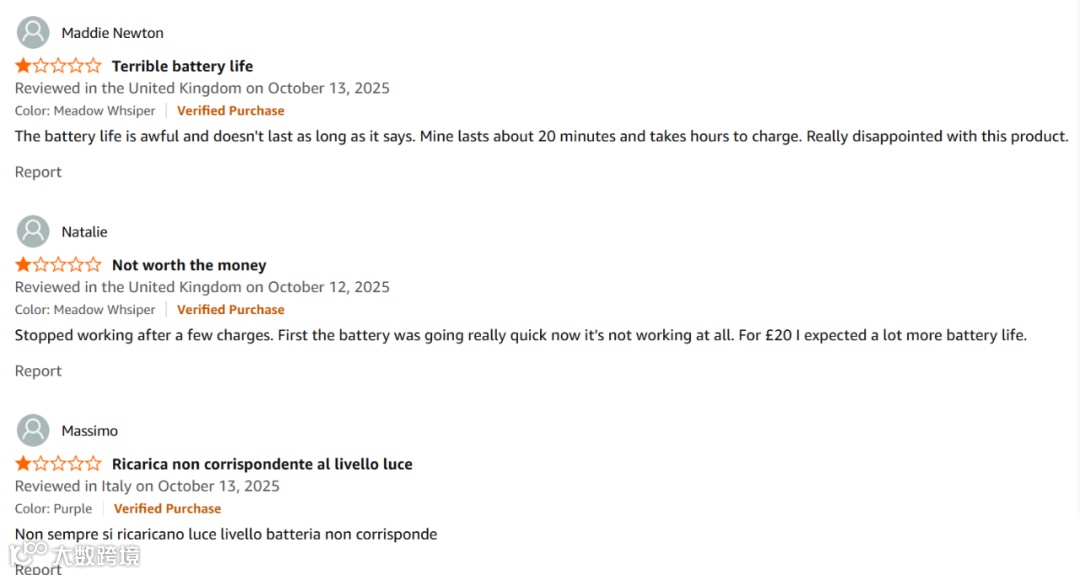Open review Ricarica non corrispondente al livello luce
Screen dimensions: 1080x575
(262, 464)
